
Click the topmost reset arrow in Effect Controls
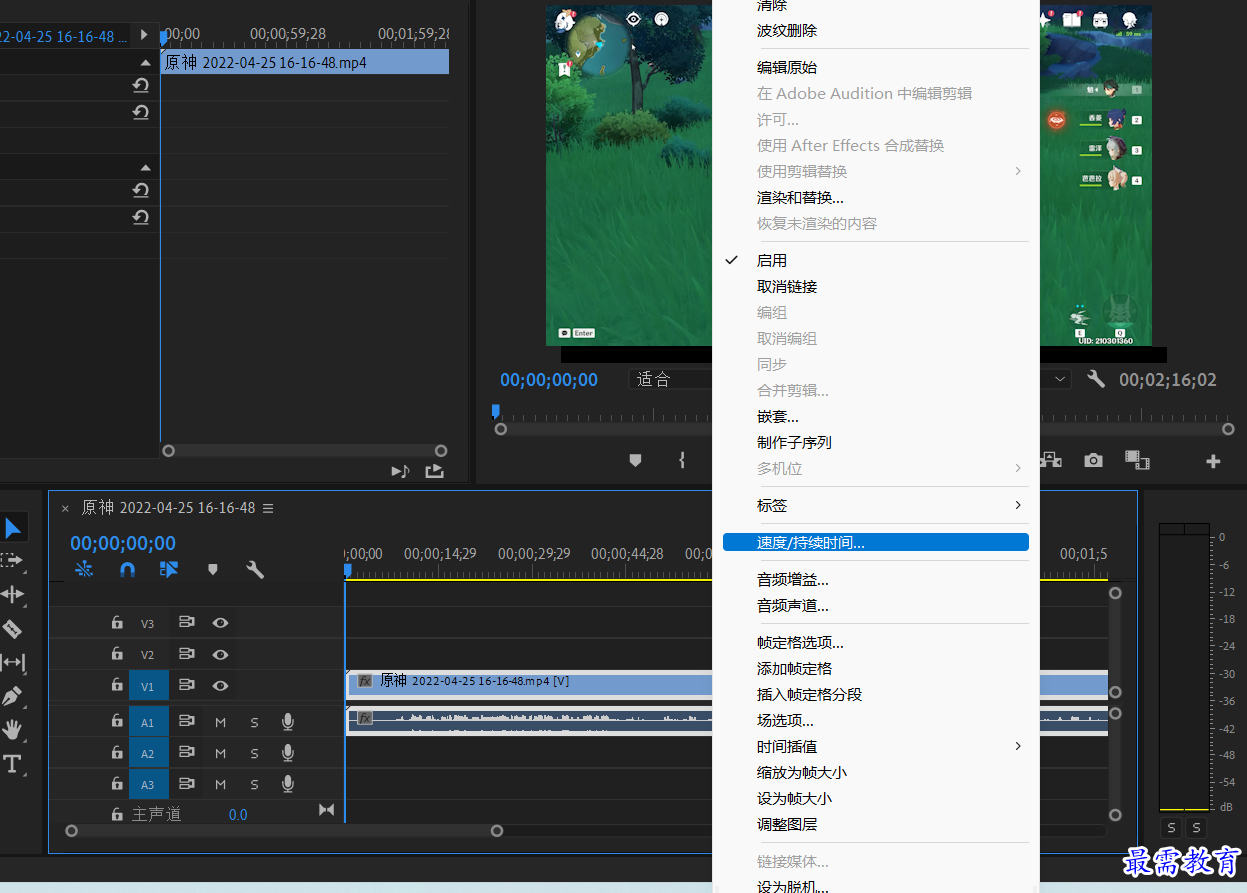coord(141,86)
